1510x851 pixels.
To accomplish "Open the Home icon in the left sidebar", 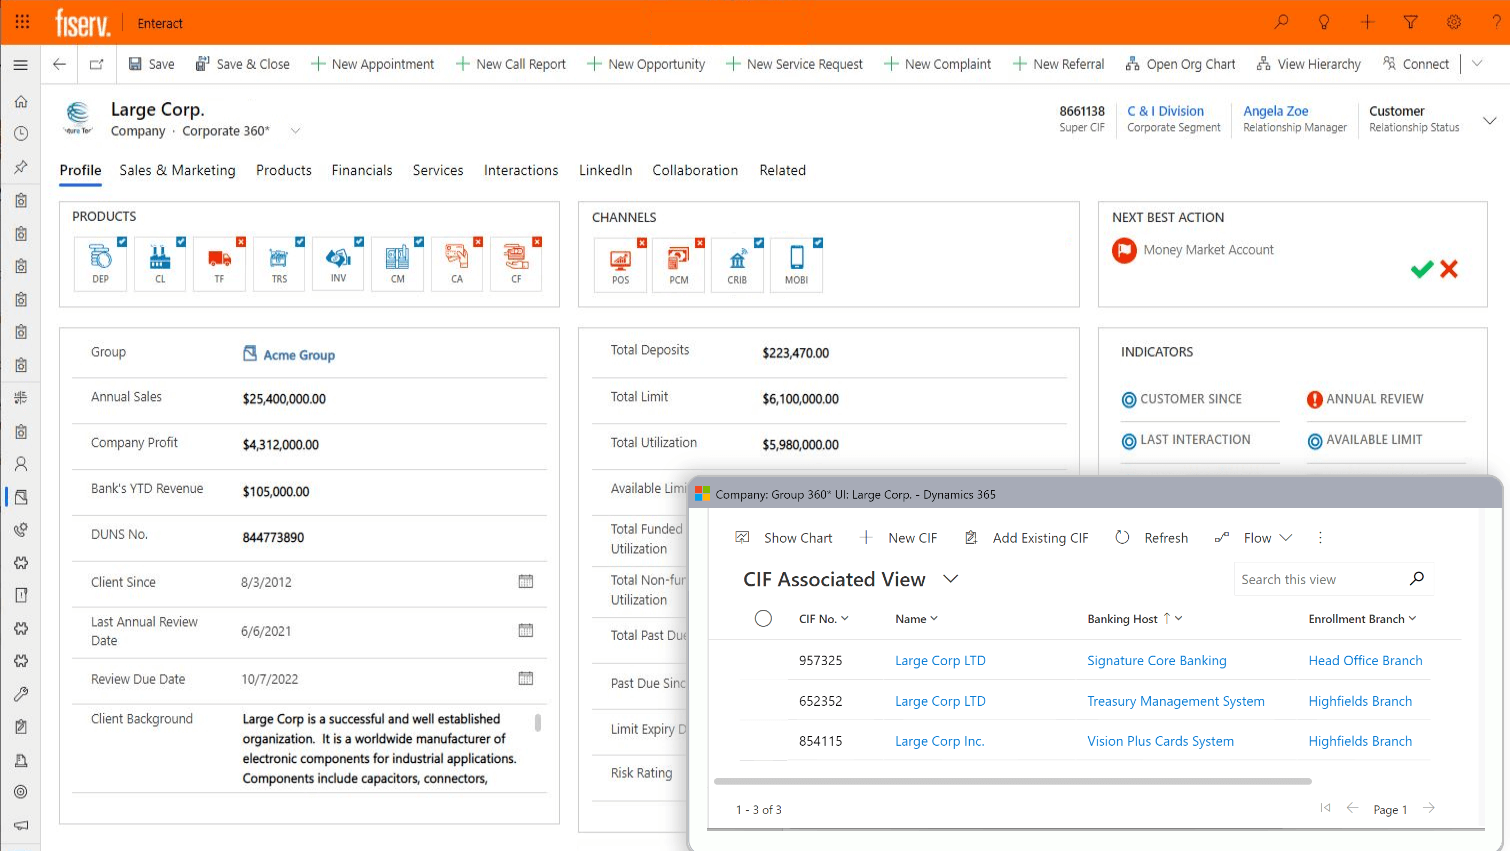I will (x=20, y=101).
